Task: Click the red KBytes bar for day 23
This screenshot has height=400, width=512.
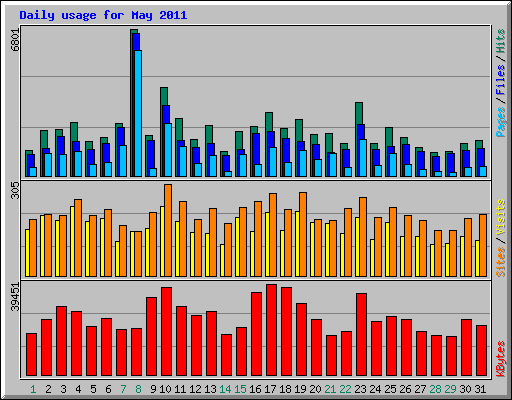Action: (361, 335)
